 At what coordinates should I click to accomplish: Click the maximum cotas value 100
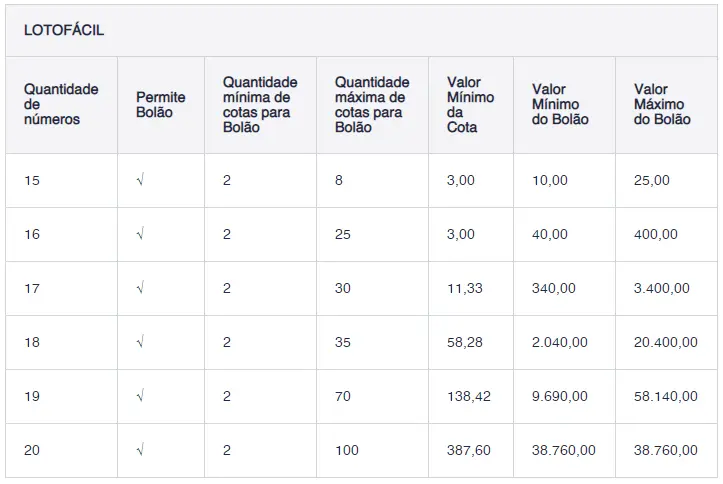[x=346, y=451]
